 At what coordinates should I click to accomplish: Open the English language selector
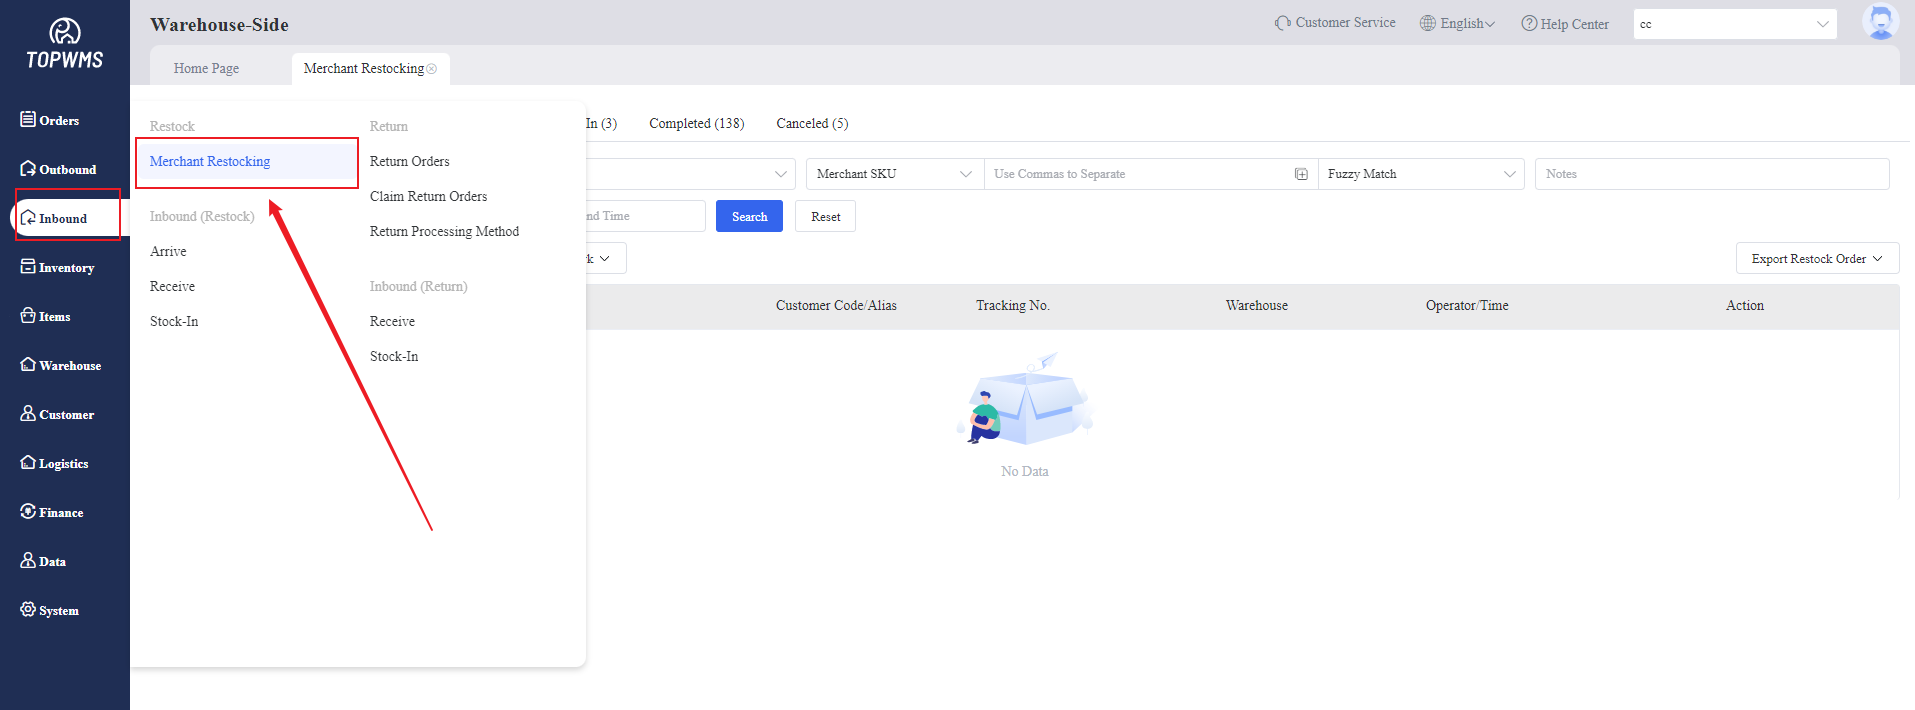point(1457,23)
